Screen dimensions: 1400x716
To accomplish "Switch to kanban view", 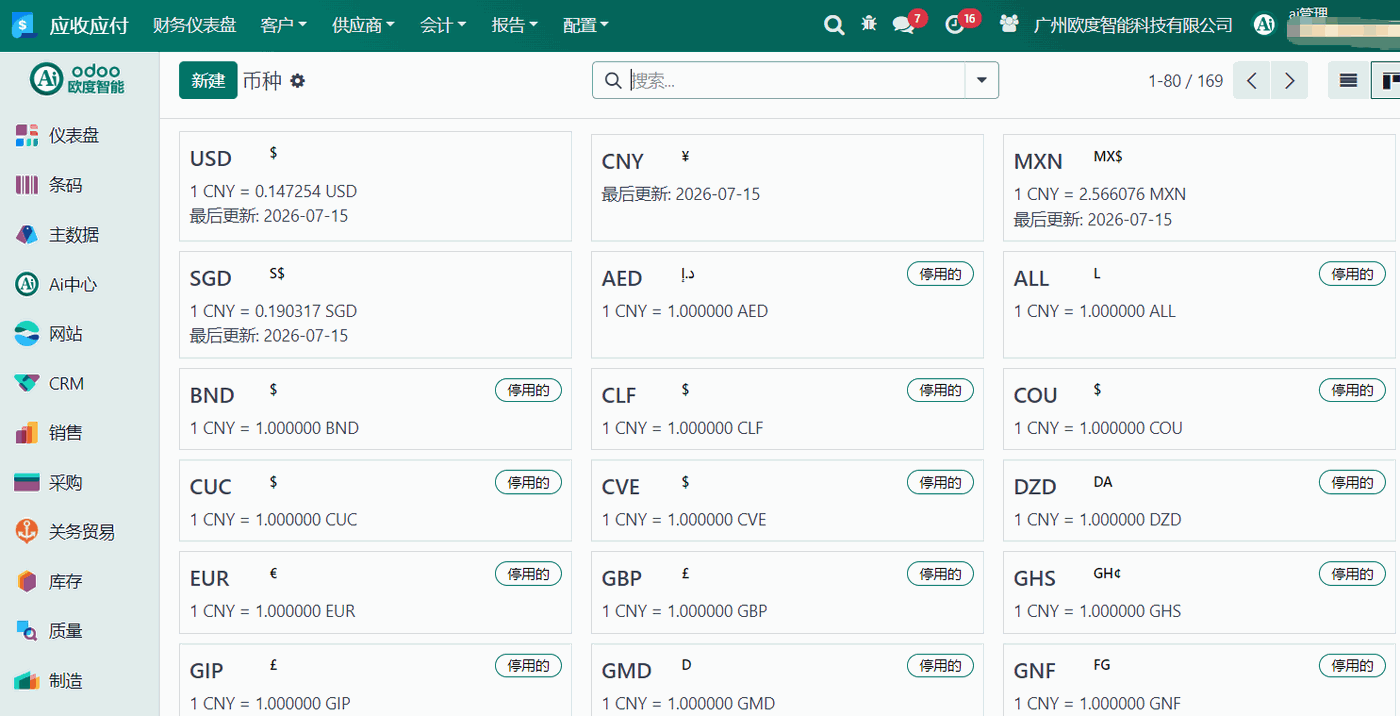I will (x=1386, y=81).
